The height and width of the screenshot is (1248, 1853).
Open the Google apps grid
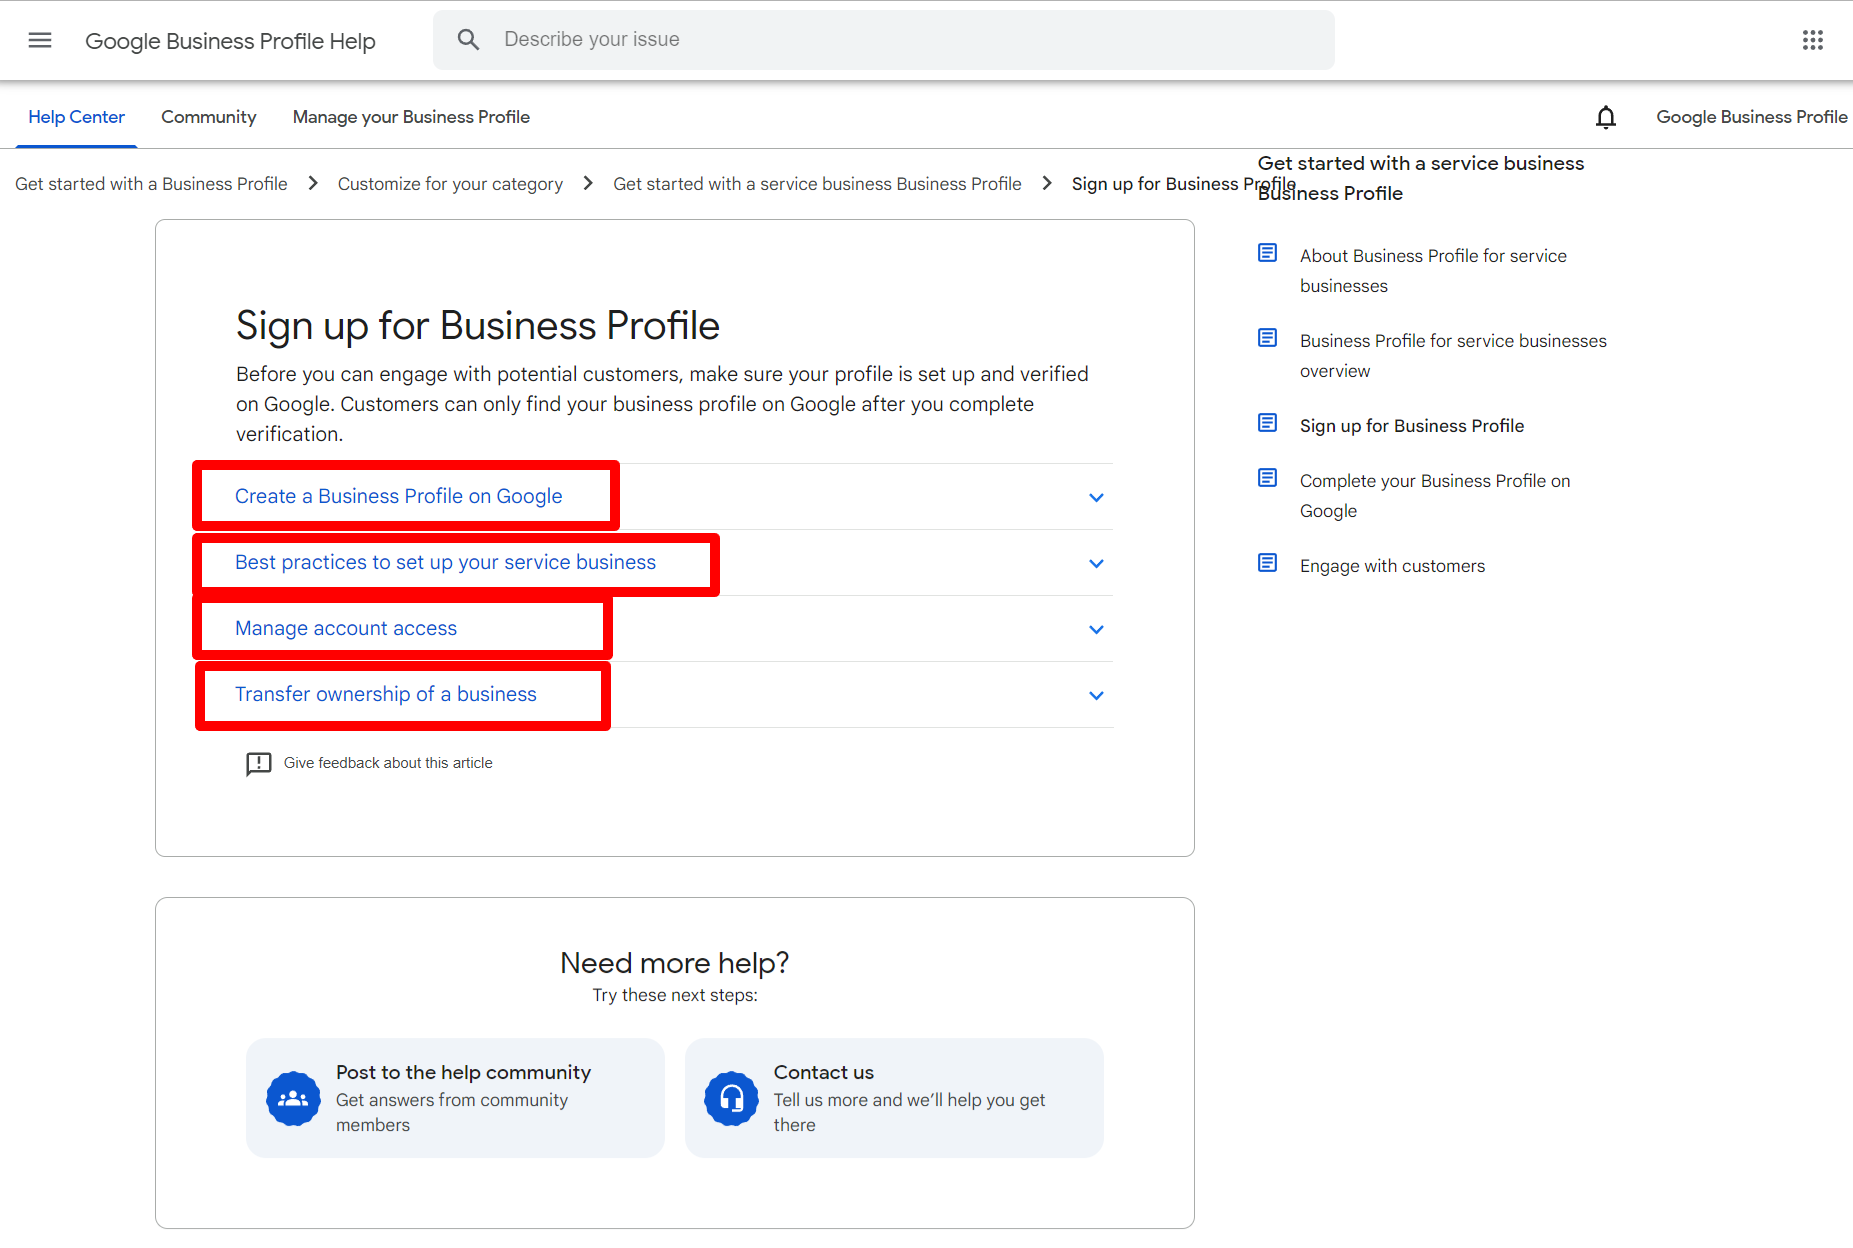pyautogui.click(x=1813, y=40)
